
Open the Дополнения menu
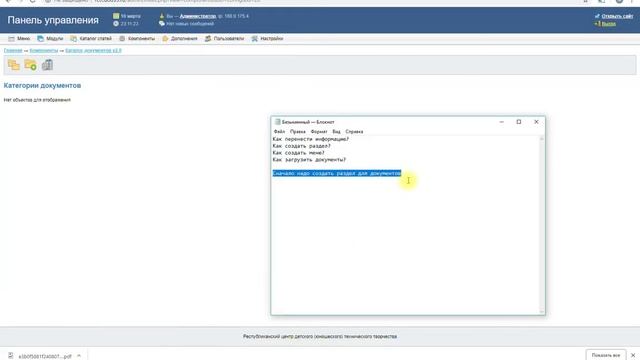pos(180,38)
